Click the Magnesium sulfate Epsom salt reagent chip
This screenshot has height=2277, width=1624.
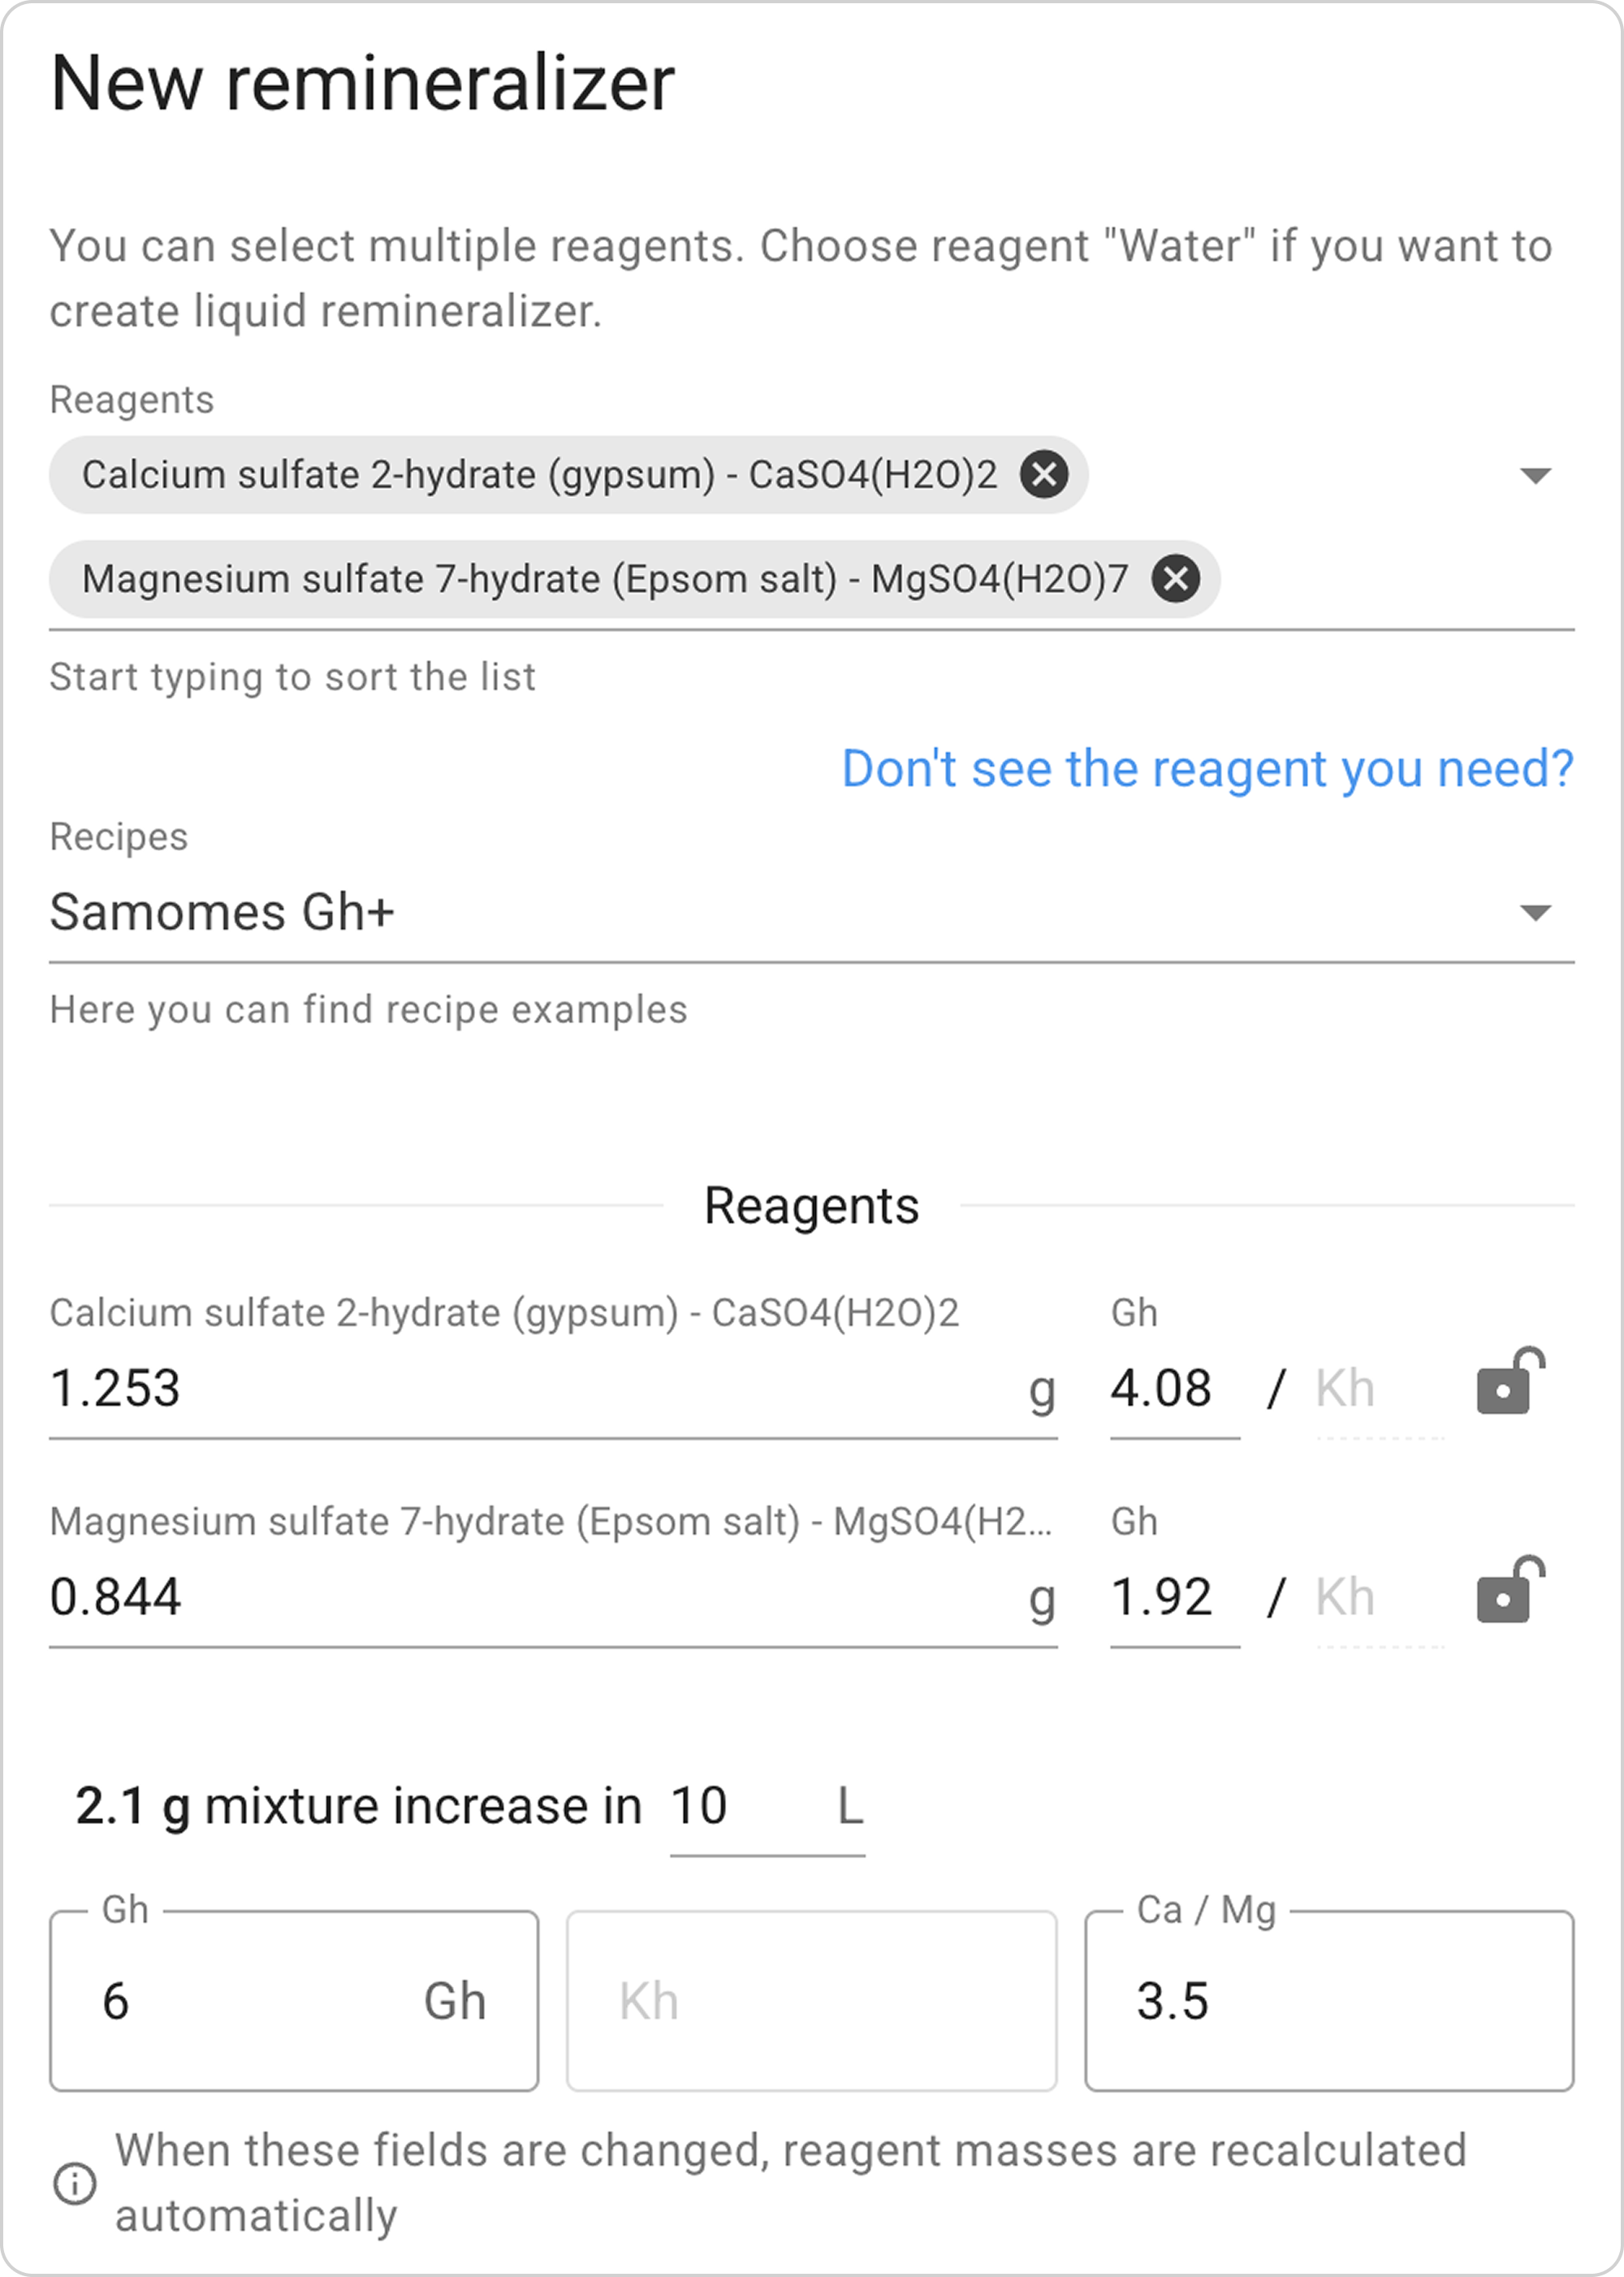[x=604, y=579]
